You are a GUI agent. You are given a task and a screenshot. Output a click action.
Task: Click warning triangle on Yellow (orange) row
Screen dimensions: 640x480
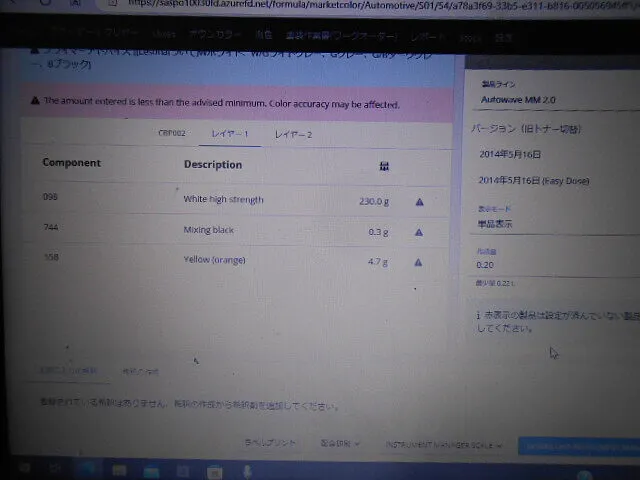(x=419, y=262)
